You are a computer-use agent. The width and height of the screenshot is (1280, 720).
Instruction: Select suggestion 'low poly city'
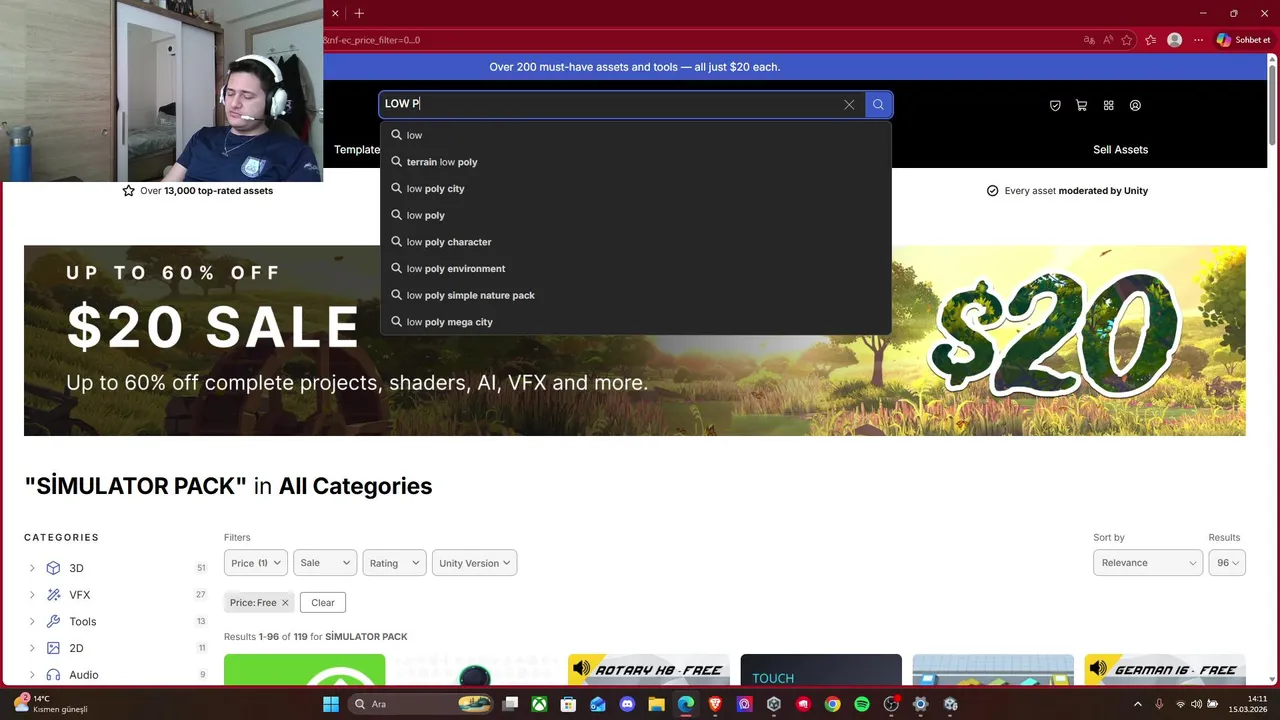(x=636, y=188)
